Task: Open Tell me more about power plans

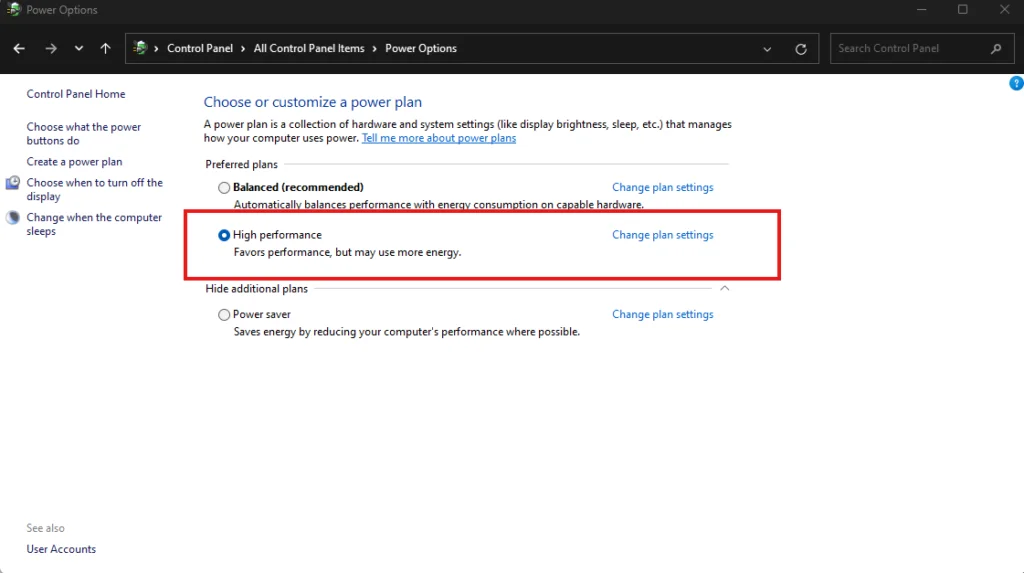Action: 439,138
